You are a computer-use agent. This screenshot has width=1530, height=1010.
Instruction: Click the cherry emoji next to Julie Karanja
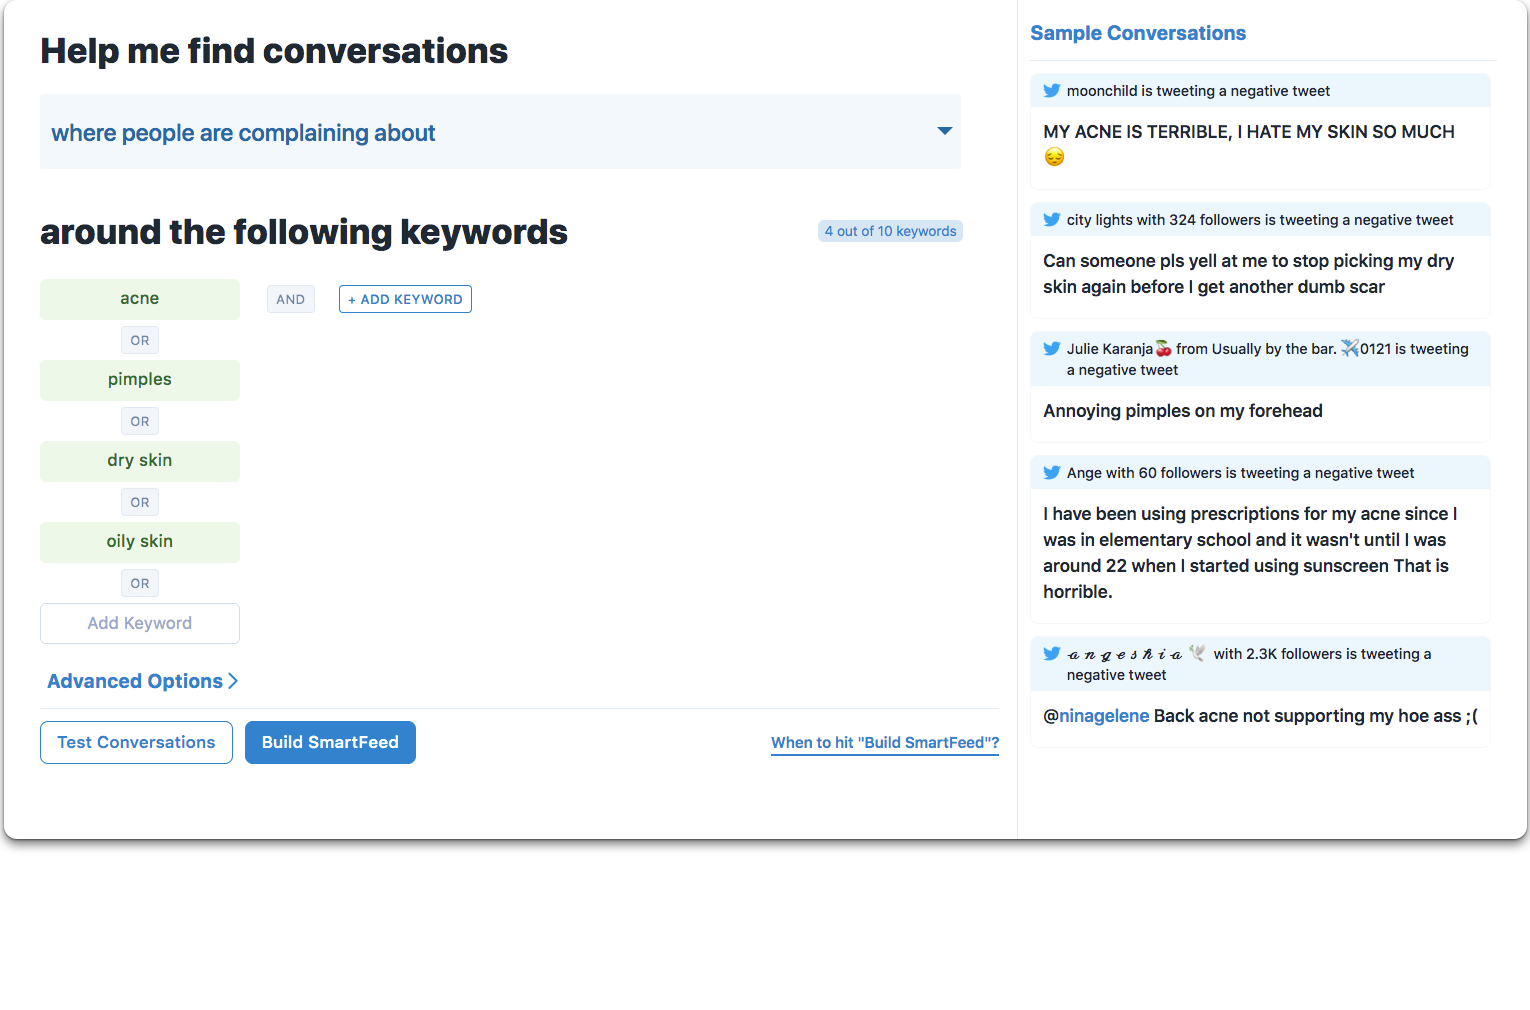tap(1164, 349)
